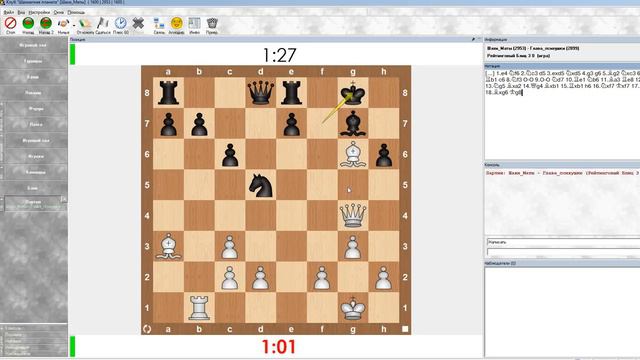Screen dimensions: 640x360
Task: Select the white queen on g4
Action: pyautogui.click(x=353, y=216)
